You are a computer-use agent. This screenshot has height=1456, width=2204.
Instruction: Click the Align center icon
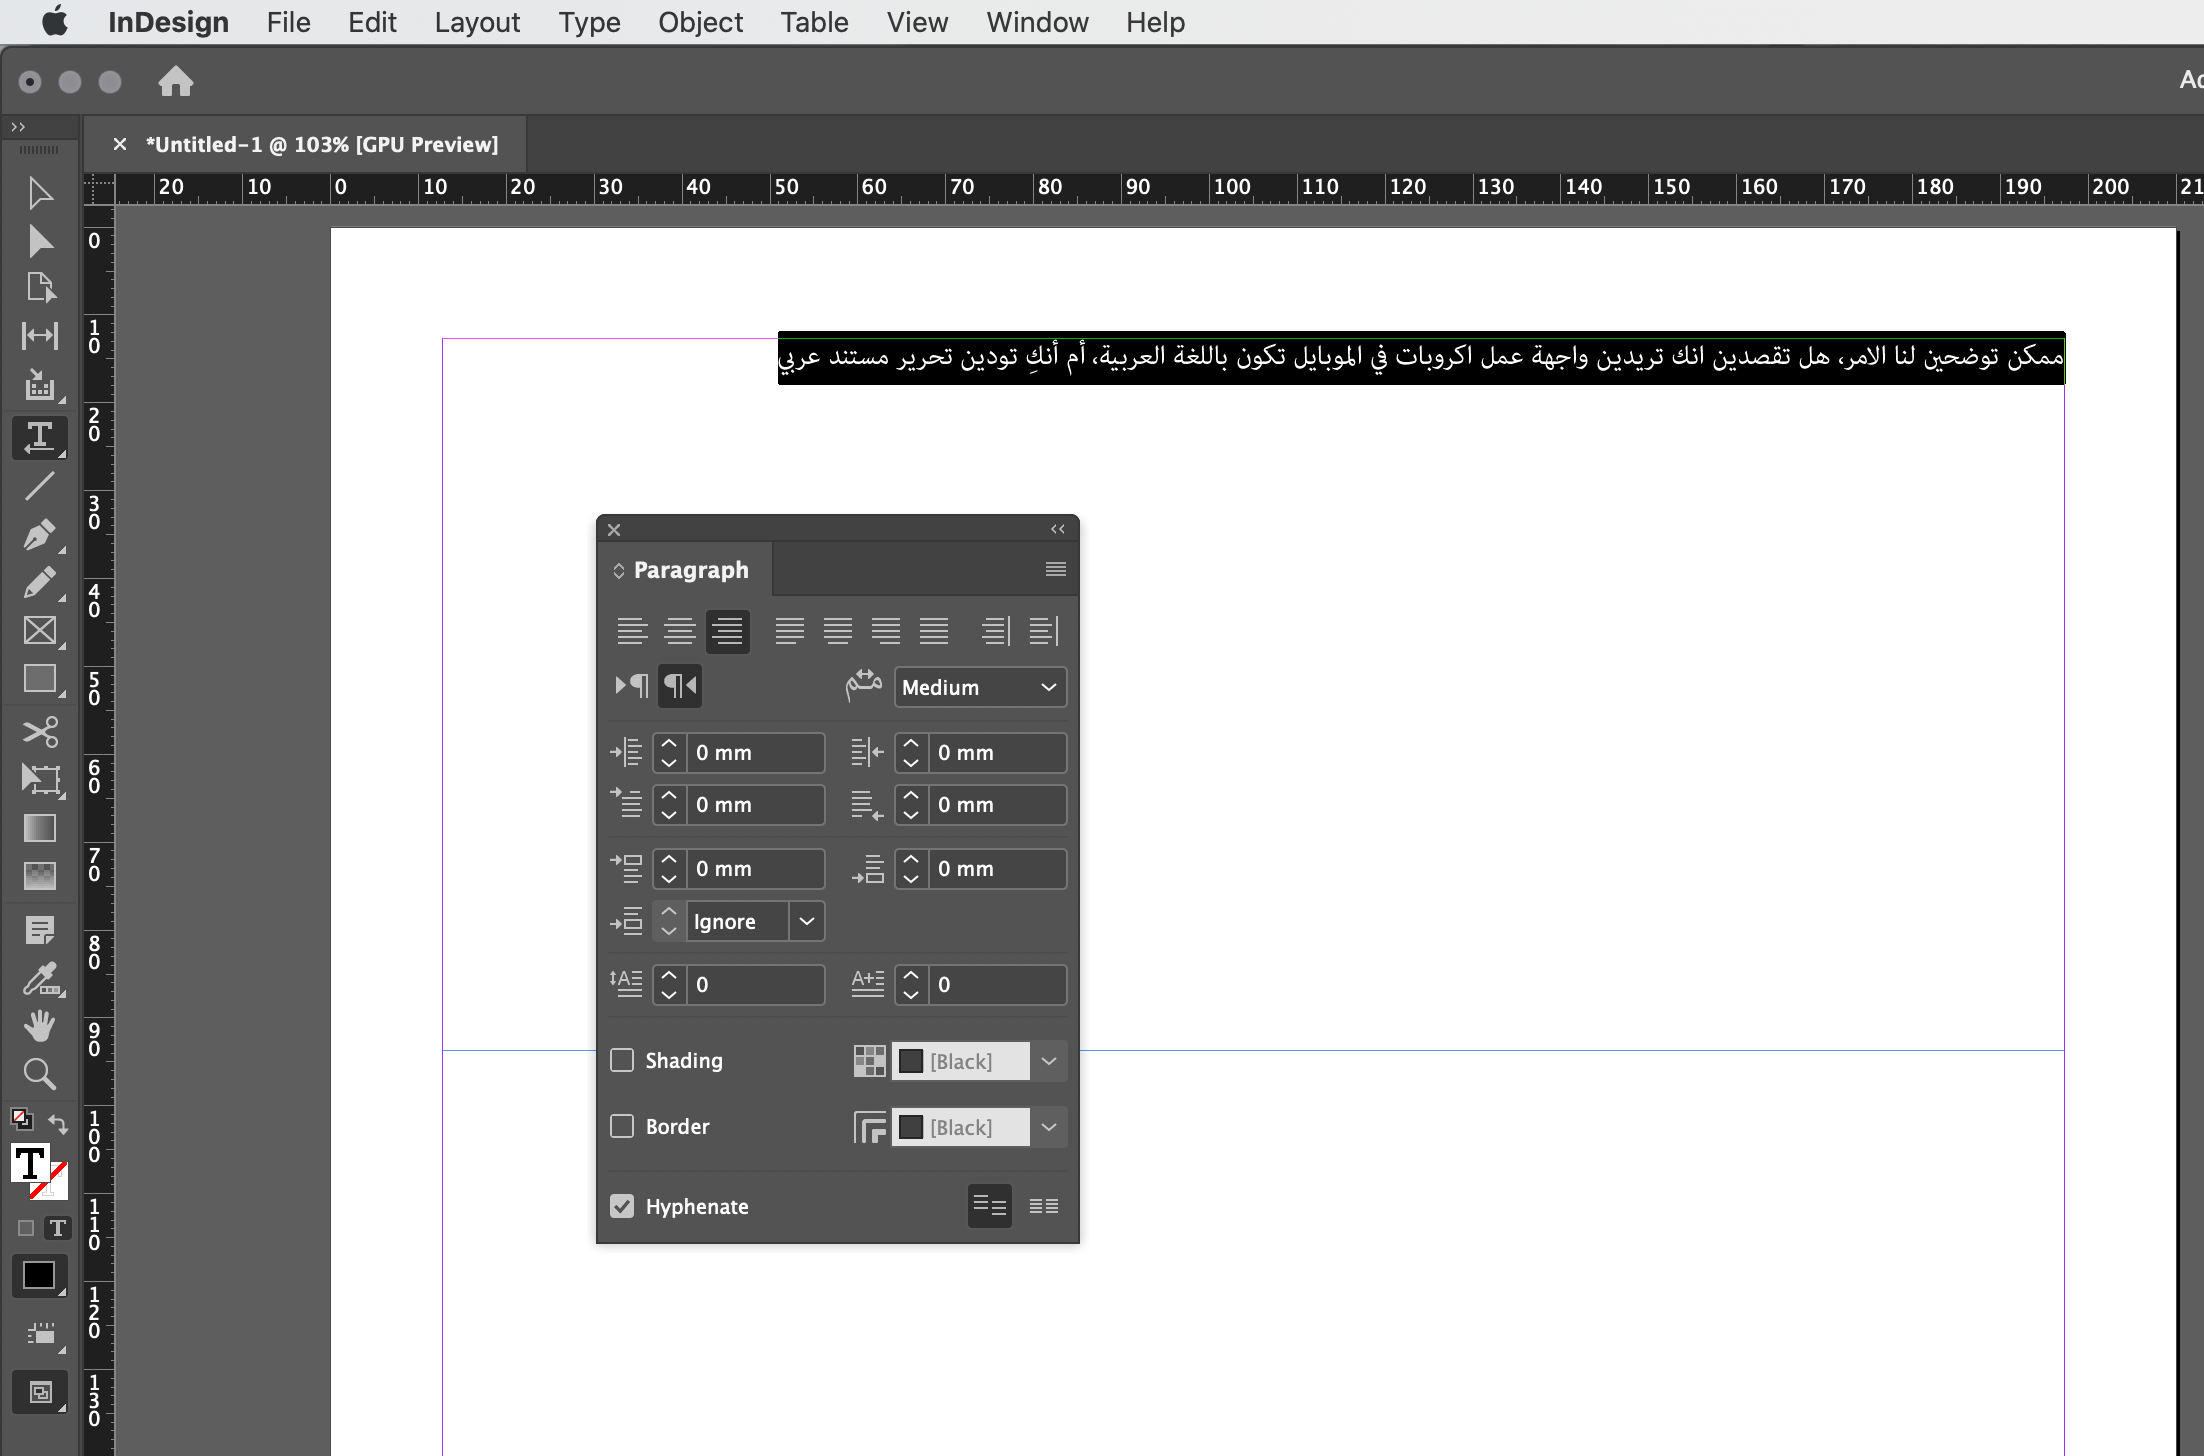click(680, 631)
